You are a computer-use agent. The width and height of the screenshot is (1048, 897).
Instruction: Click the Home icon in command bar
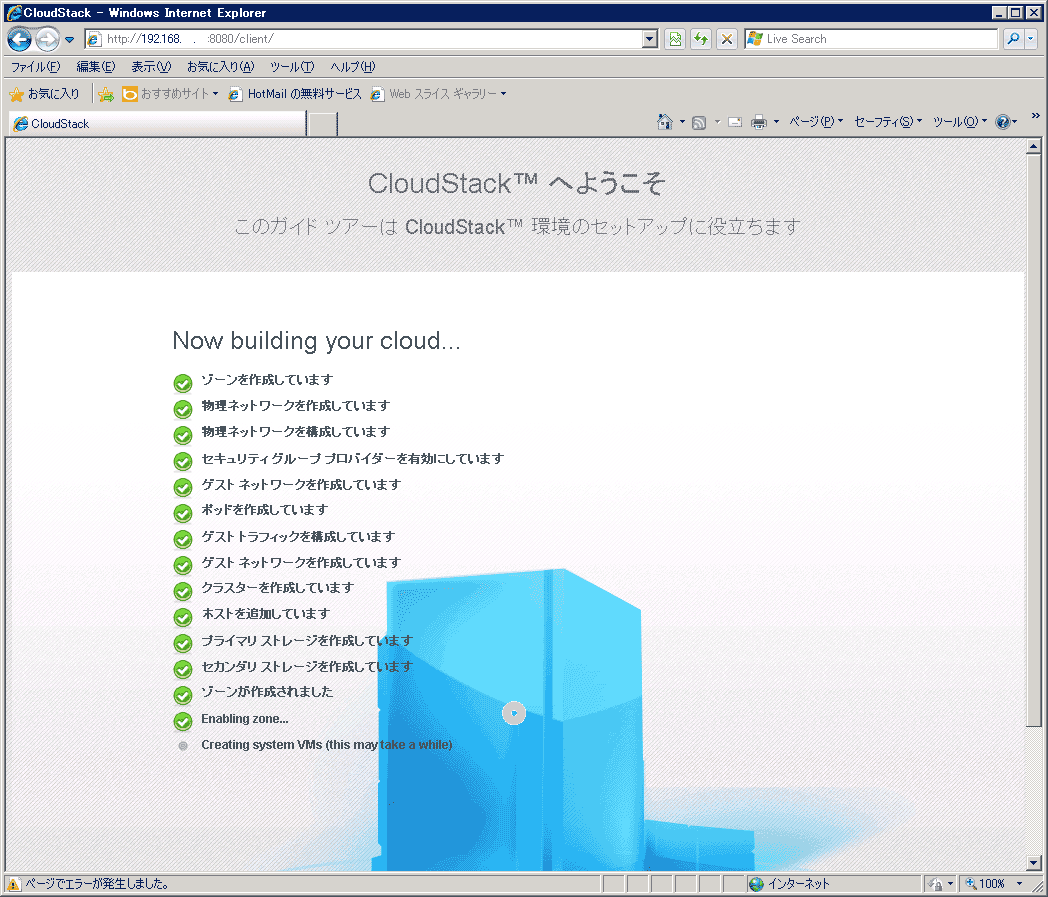665,122
